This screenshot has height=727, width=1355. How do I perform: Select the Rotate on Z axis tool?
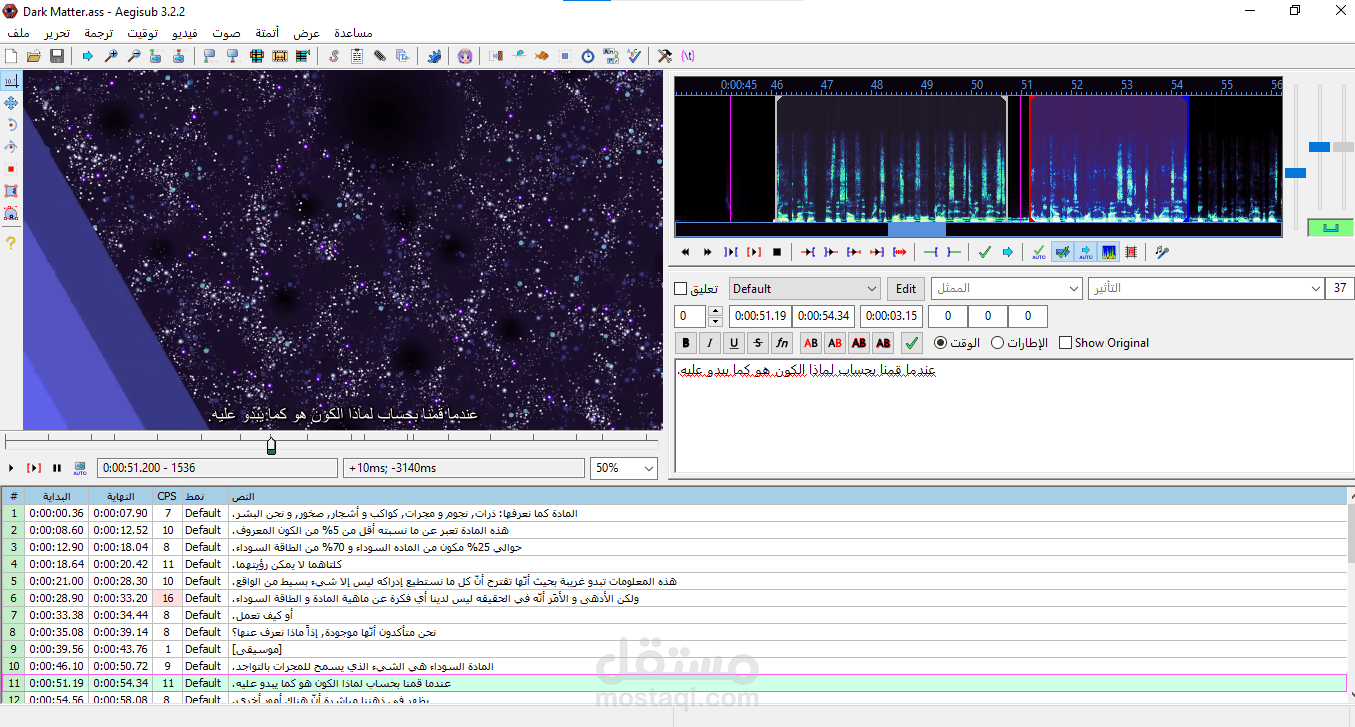11,125
